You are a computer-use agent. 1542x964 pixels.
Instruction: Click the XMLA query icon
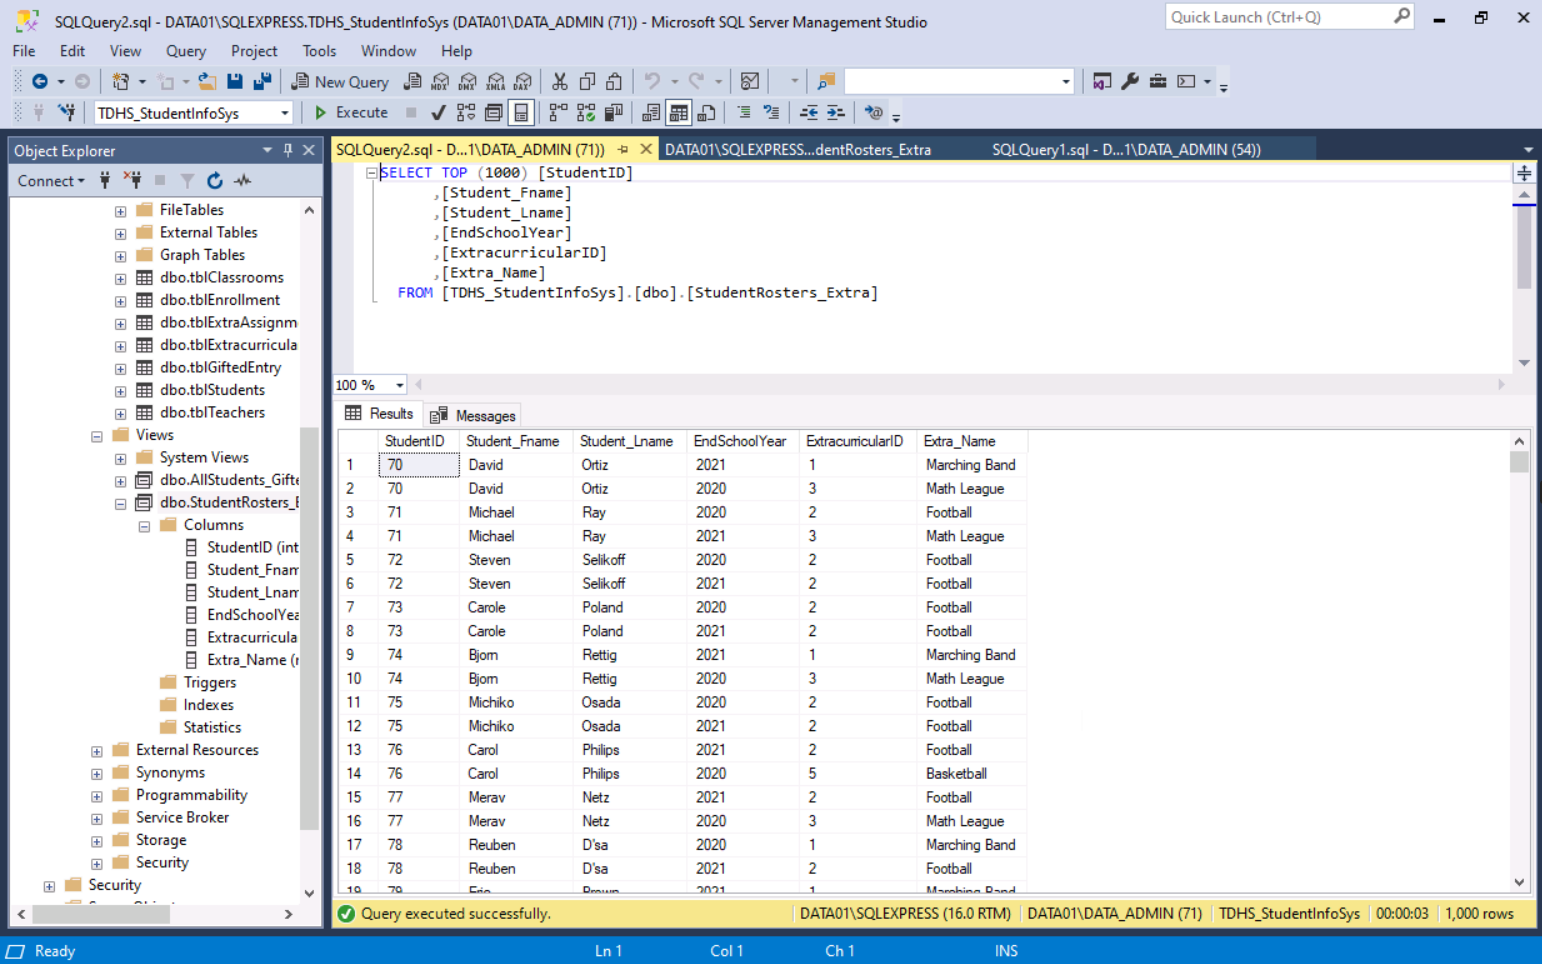pyautogui.click(x=495, y=81)
